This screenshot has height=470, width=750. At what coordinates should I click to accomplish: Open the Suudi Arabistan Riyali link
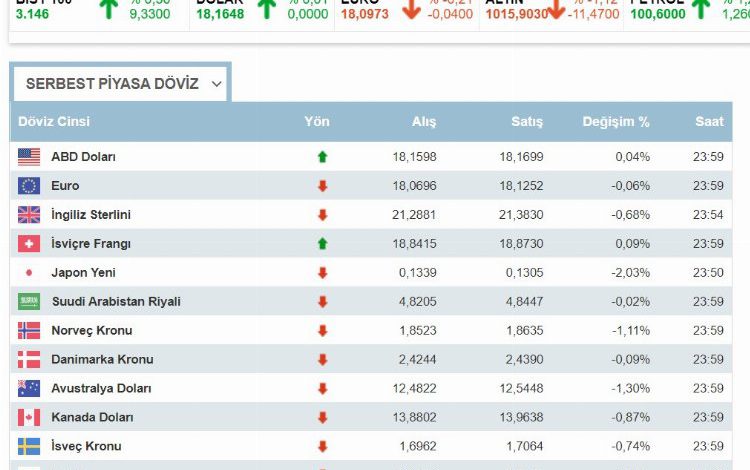(116, 301)
